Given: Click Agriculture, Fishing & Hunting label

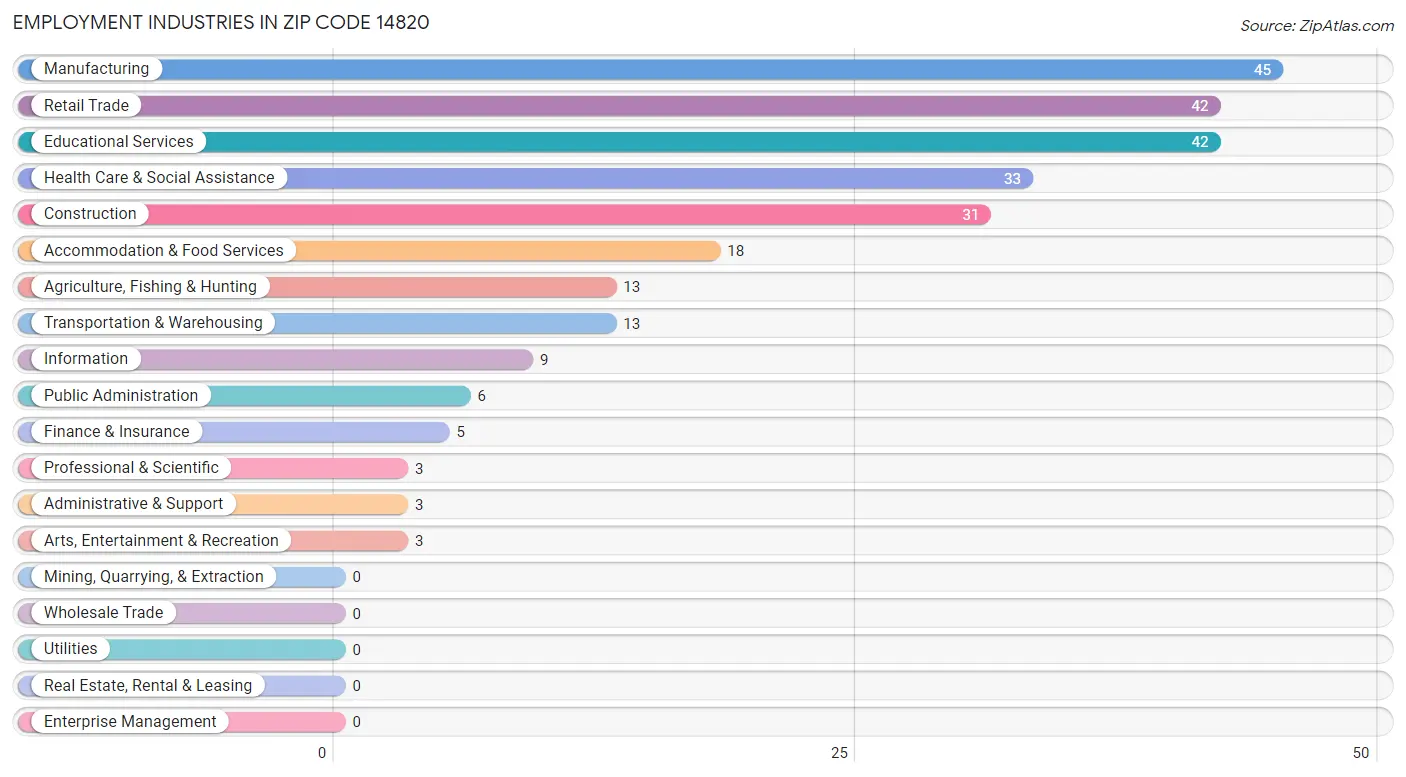Looking at the screenshot, I should (x=150, y=286).
